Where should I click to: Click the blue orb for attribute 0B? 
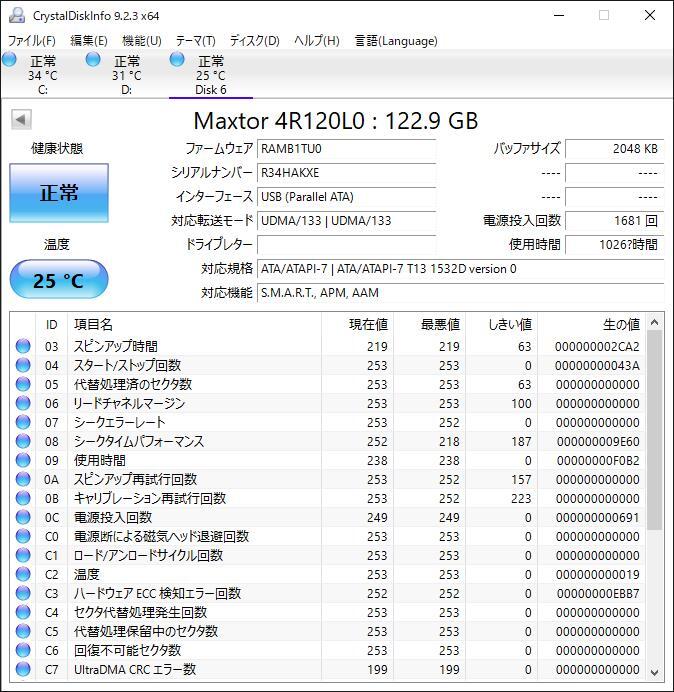point(23,498)
